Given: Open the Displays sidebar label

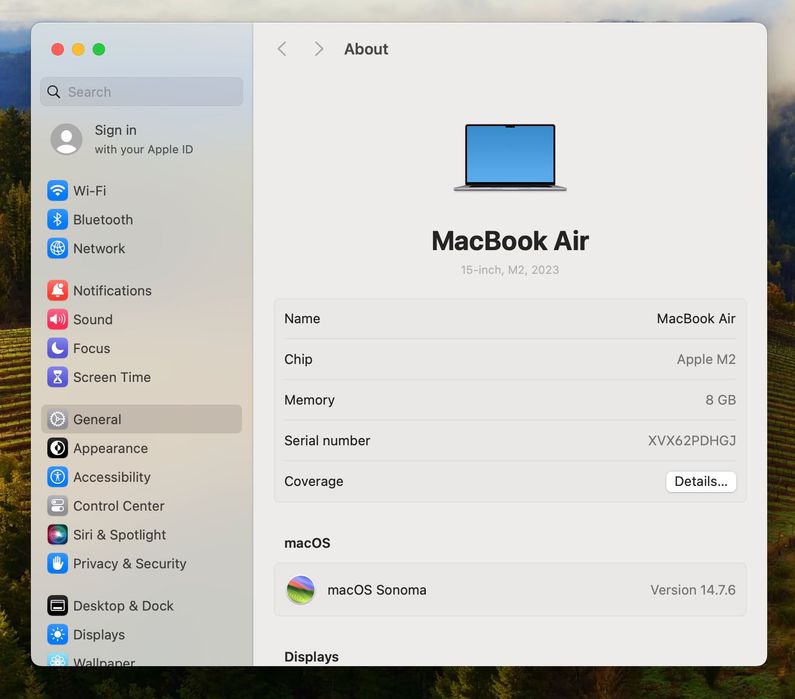Looking at the screenshot, I should 99,635.
